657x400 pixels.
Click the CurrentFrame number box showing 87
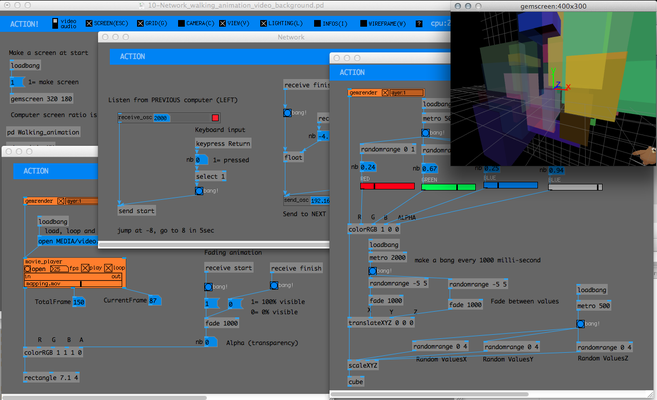[x=154, y=300]
